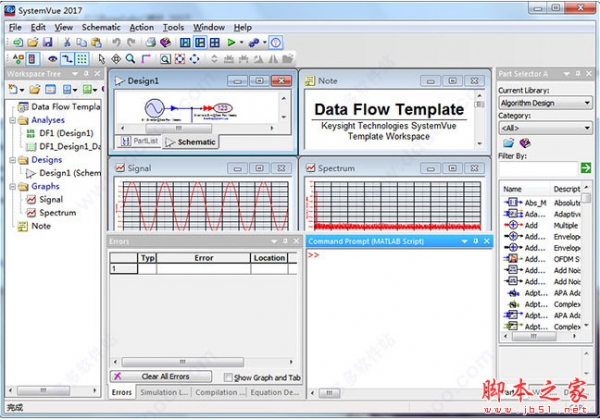The width and height of the screenshot is (600, 420).
Task: Switch to the PartList tab
Action: [139, 141]
